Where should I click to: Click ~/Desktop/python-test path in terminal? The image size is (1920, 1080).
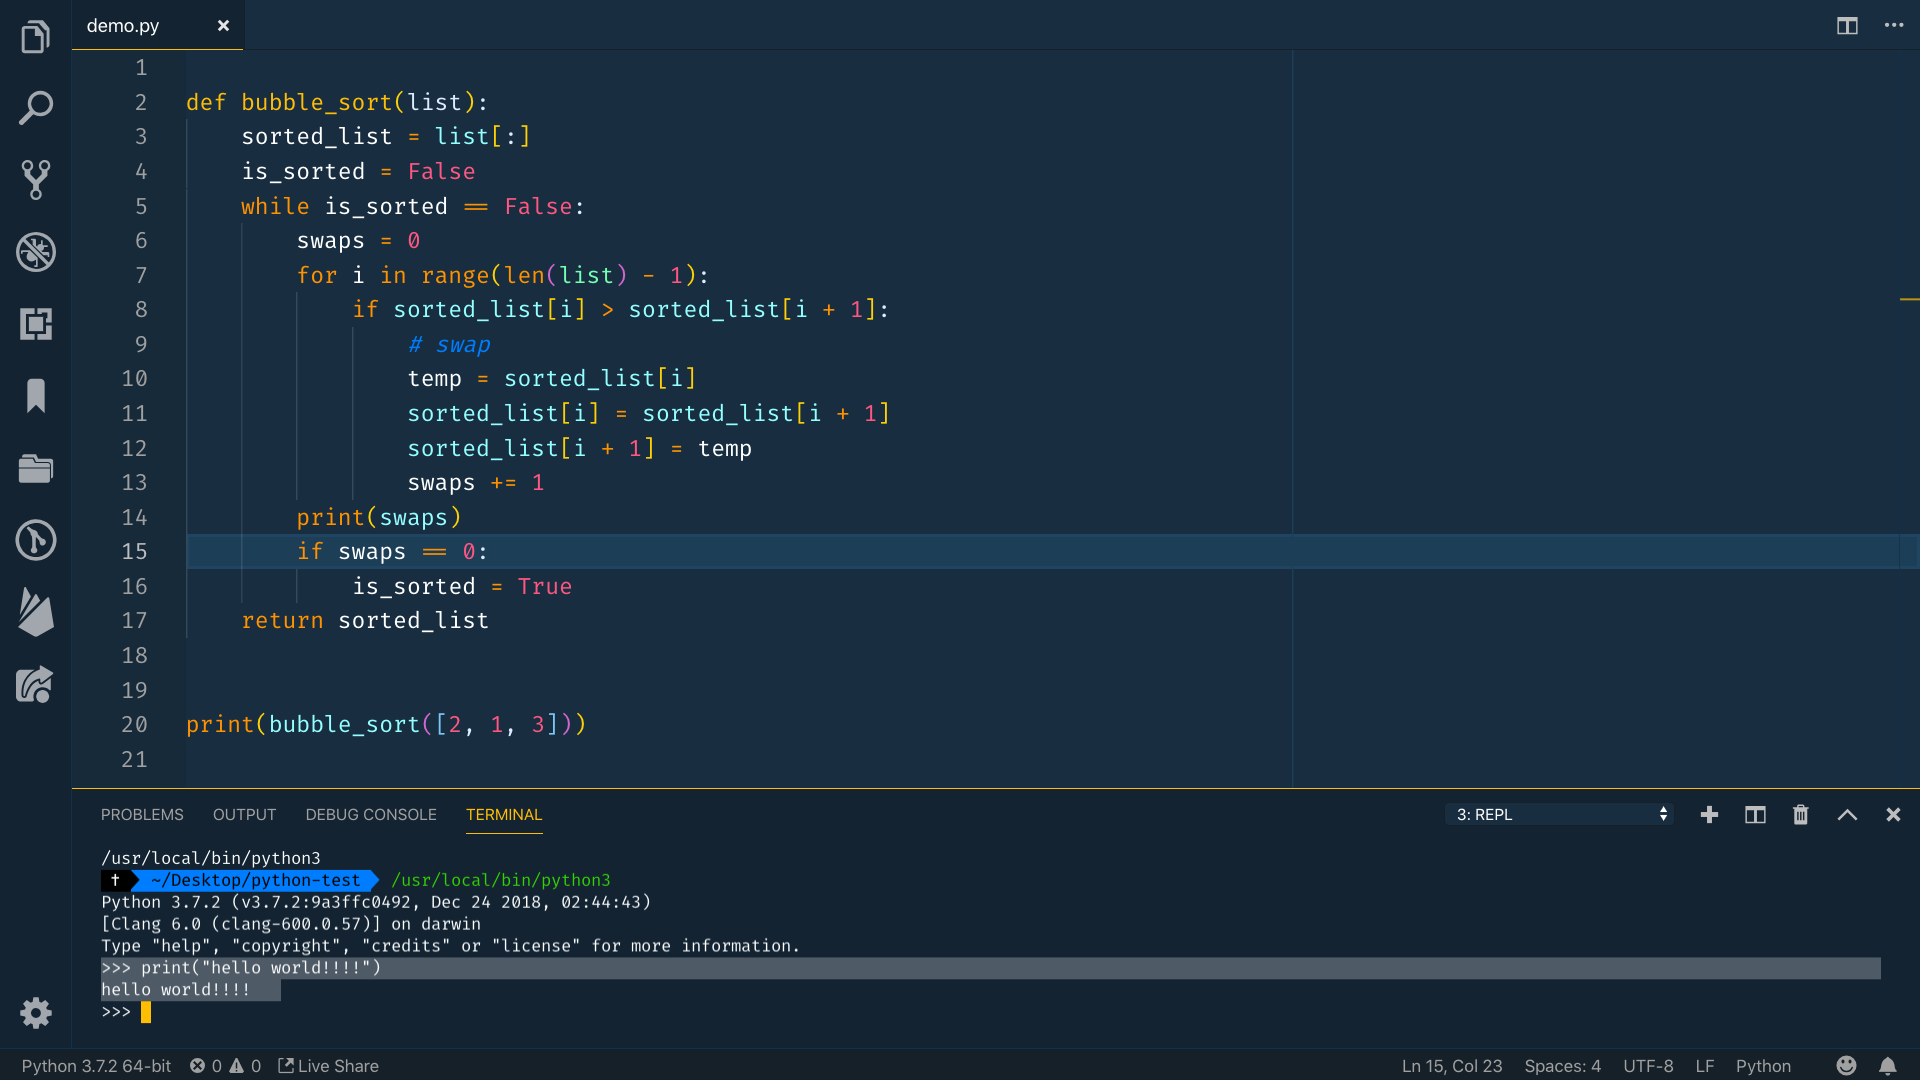point(255,880)
